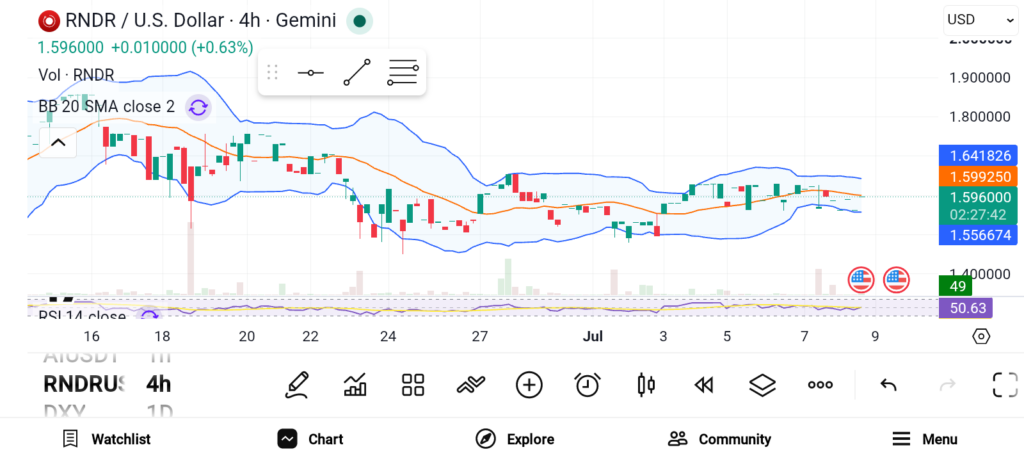1024x461 pixels.
Task: Open more options three-dots icon
Action: (820, 385)
